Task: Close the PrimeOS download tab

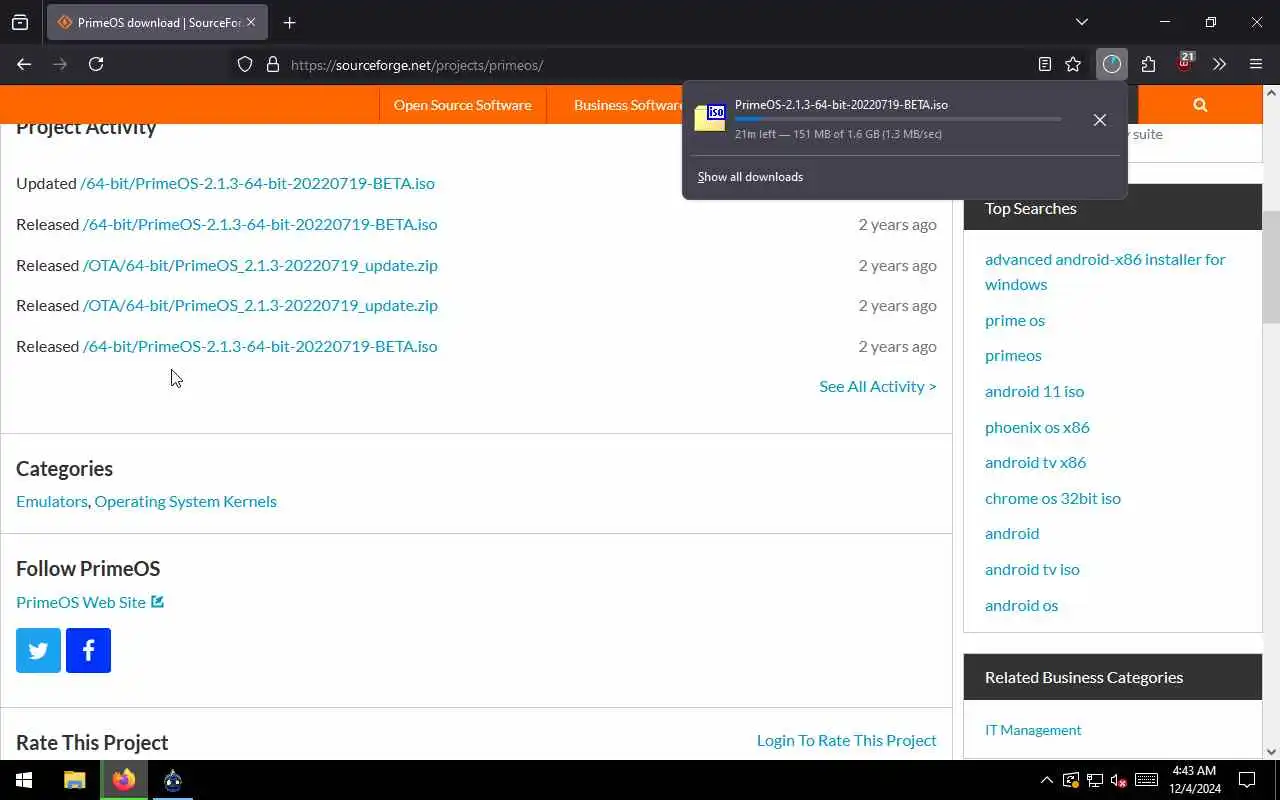Action: [x=251, y=22]
